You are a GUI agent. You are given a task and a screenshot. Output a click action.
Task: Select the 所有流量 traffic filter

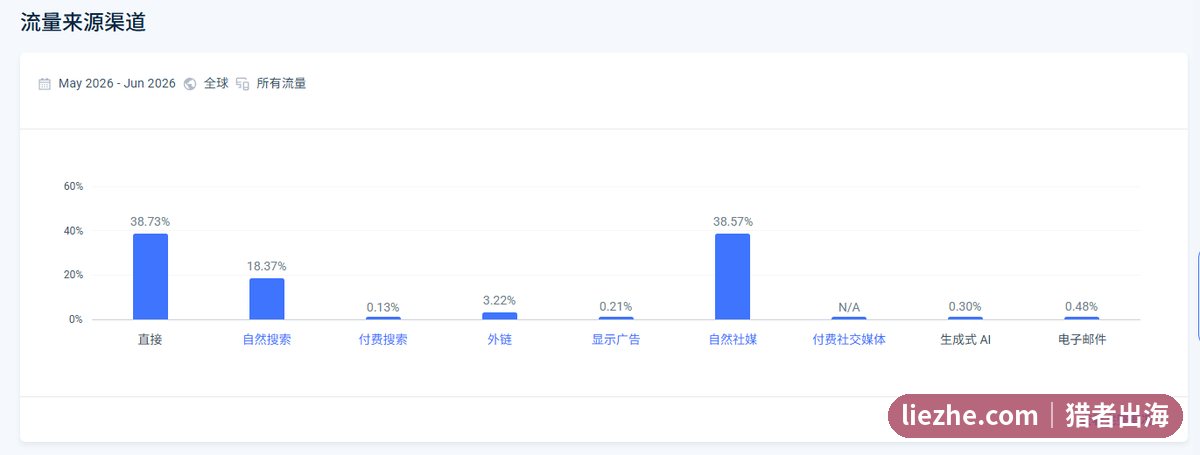[x=281, y=84]
